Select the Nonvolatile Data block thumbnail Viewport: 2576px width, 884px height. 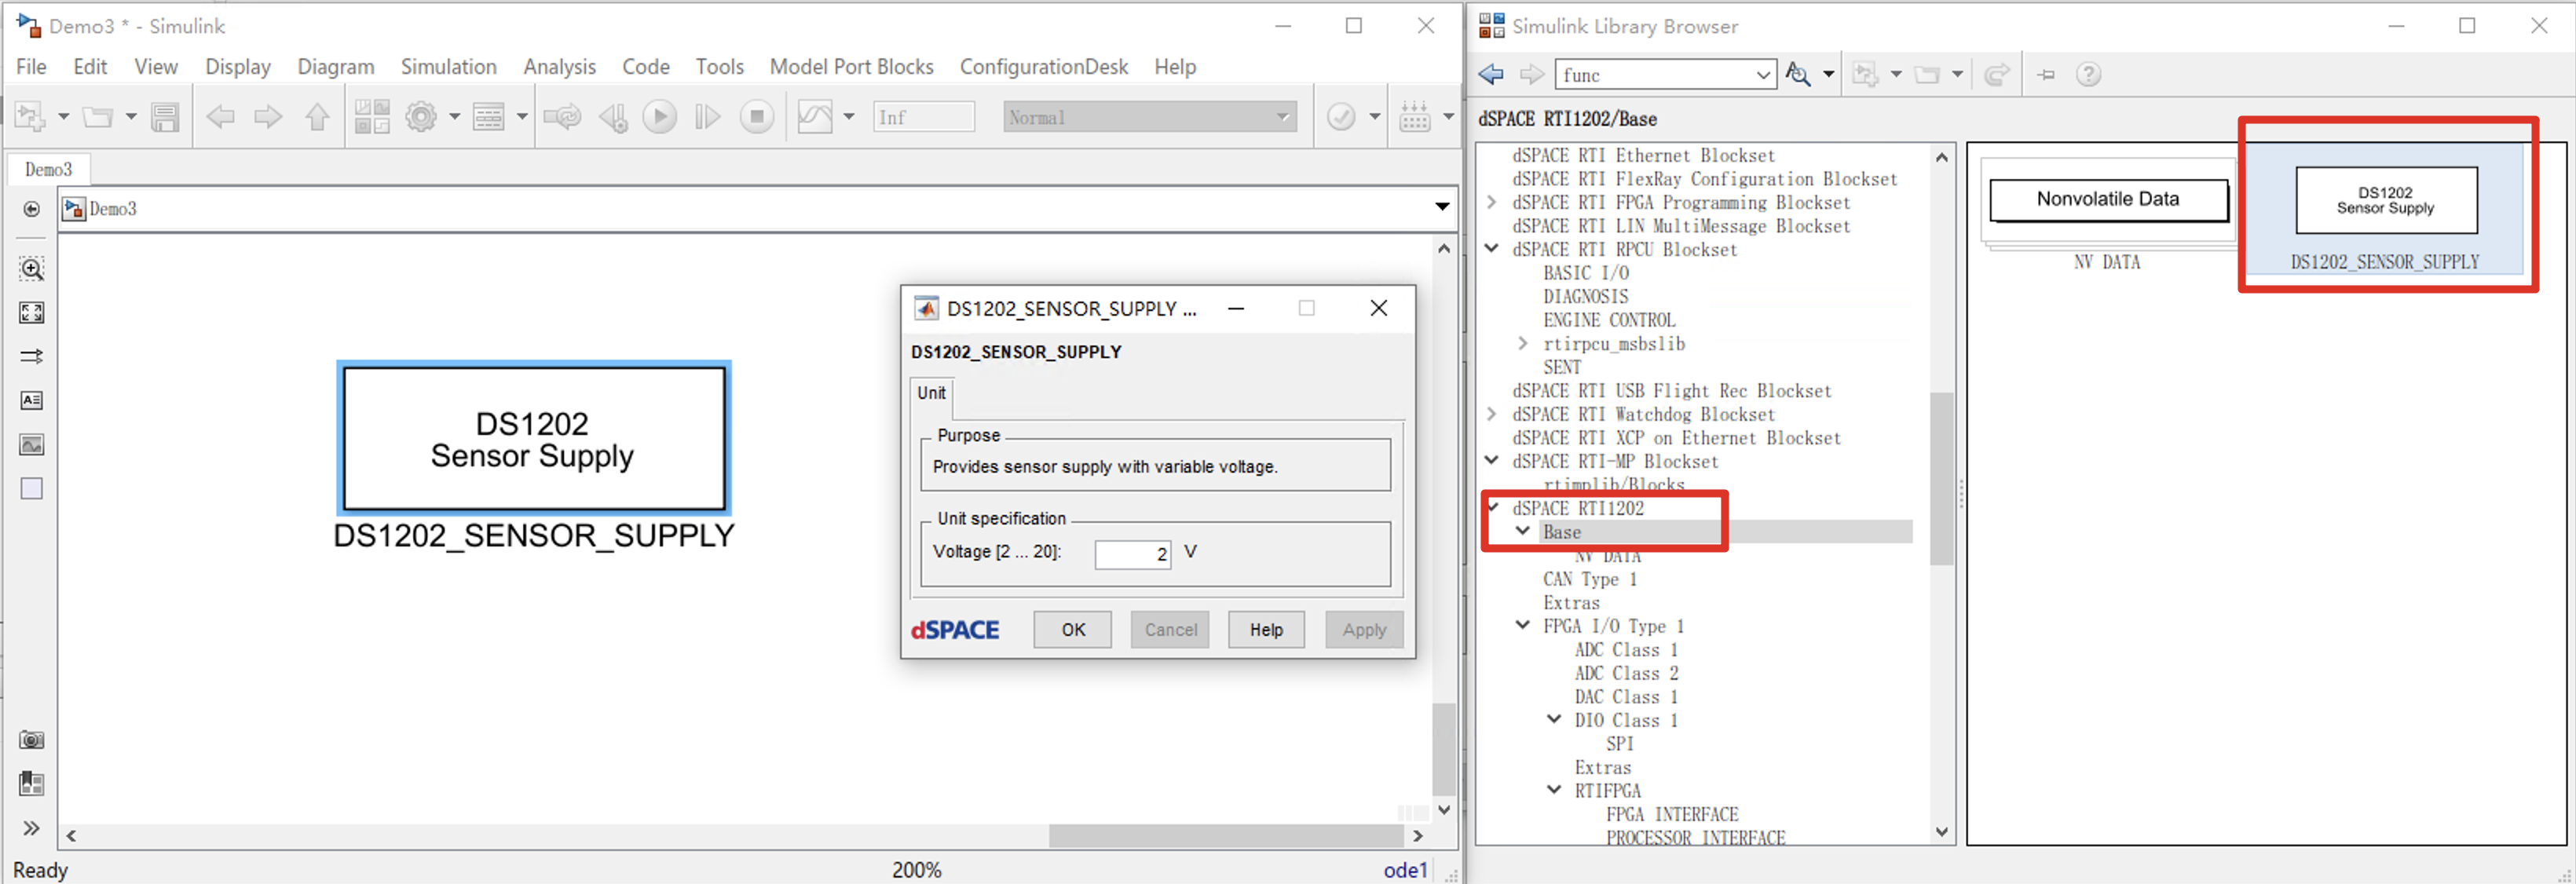pos(2108,200)
